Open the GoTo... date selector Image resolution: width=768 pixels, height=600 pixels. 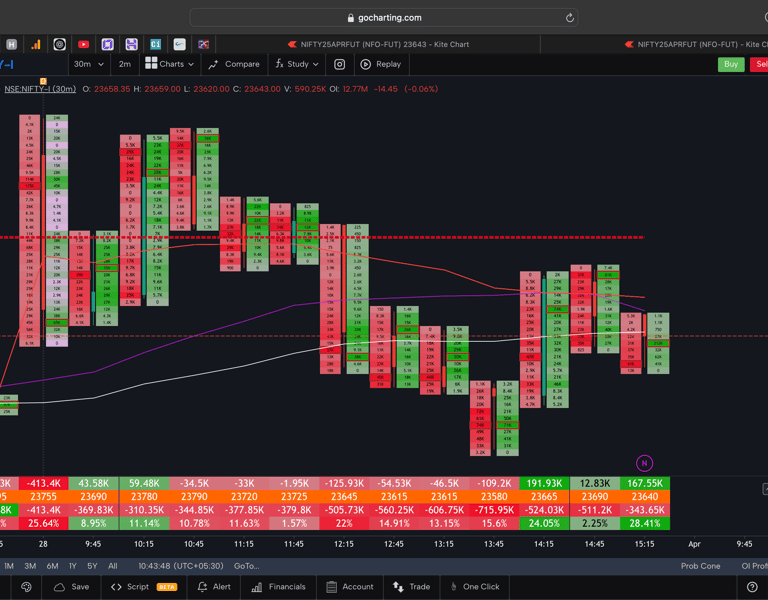246,566
